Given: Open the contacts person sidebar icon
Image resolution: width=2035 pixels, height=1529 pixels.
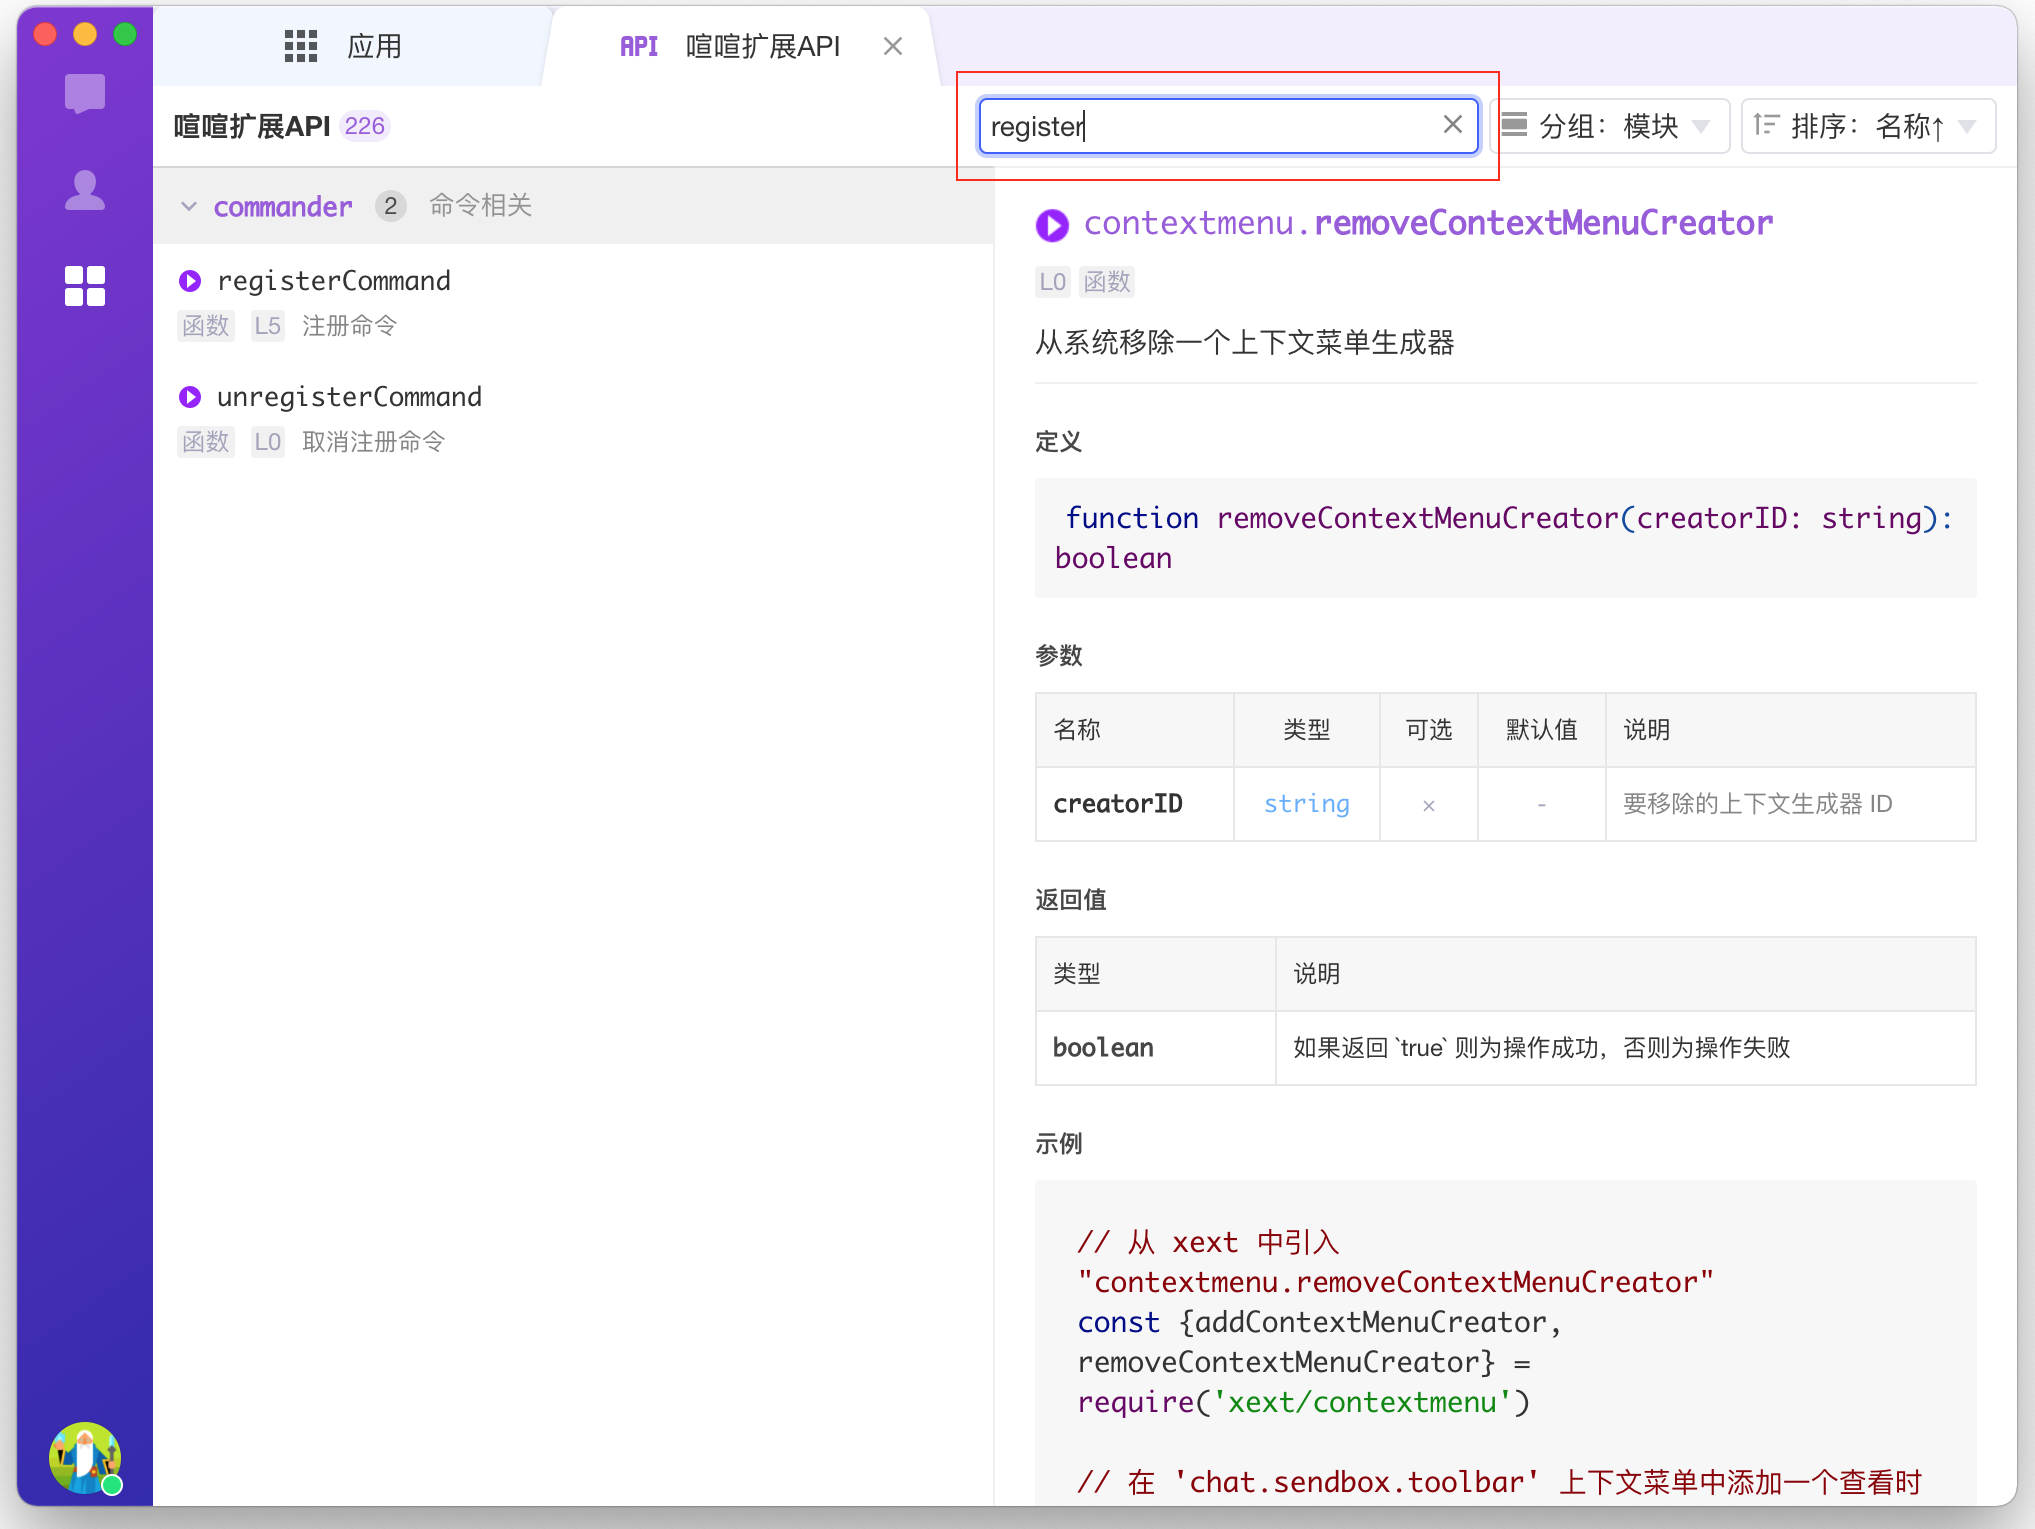Looking at the screenshot, I should tap(85, 190).
